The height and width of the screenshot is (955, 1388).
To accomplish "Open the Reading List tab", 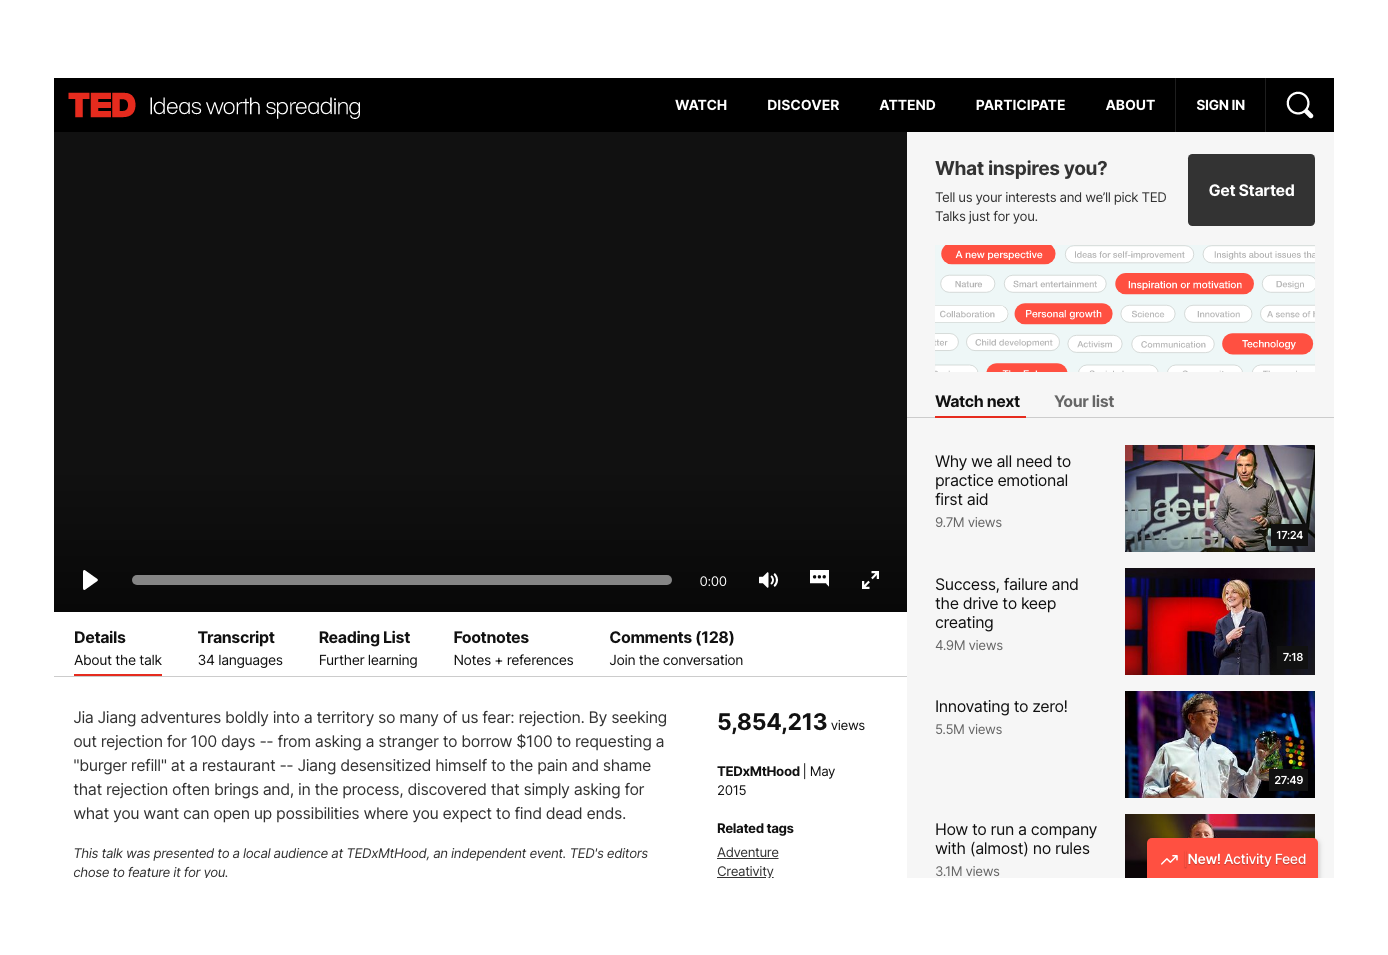I will click(x=368, y=648).
